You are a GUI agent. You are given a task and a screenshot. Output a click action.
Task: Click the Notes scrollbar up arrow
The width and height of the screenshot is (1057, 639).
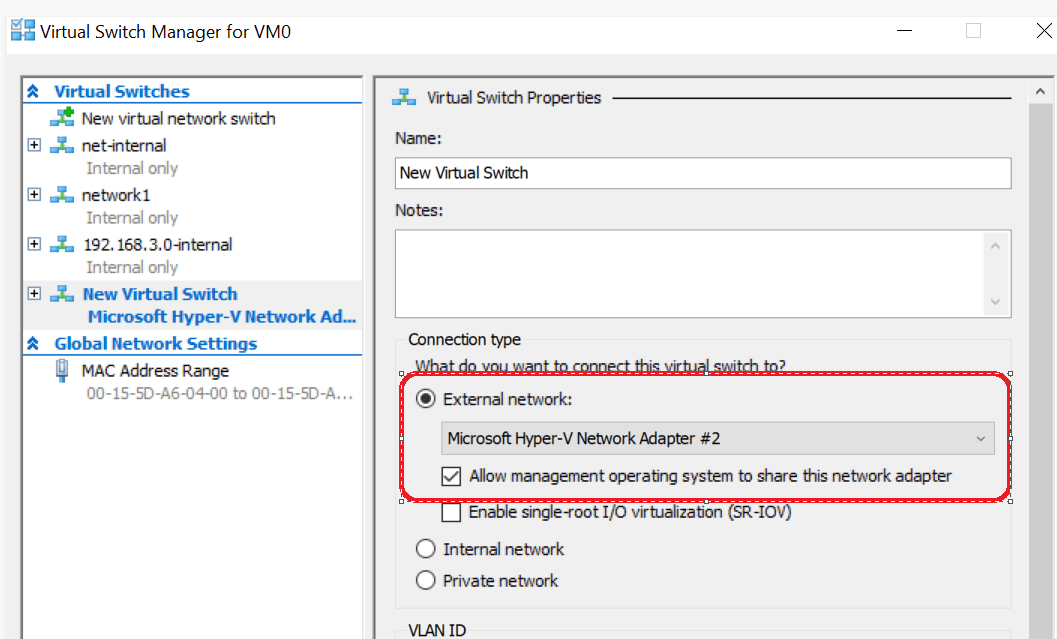[996, 246]
